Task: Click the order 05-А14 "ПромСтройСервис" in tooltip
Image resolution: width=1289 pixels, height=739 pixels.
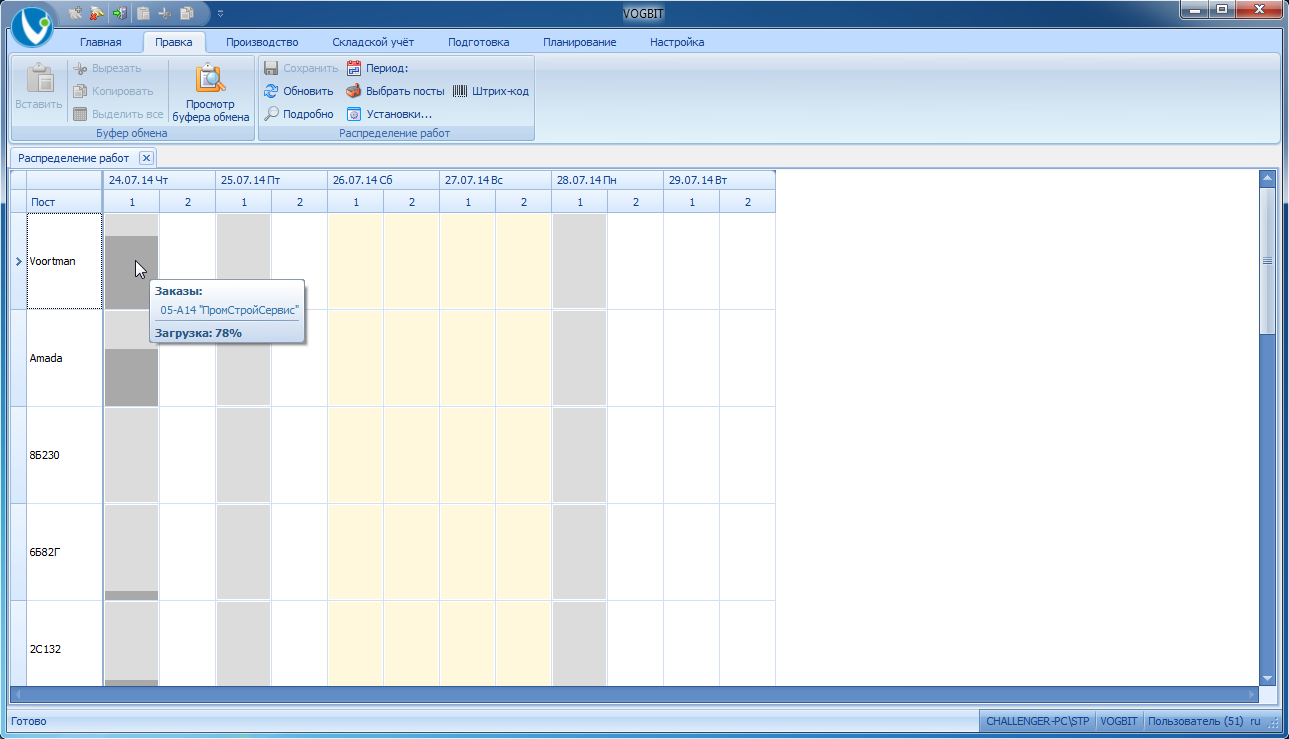Action: pyautogui.click(x=229, y=310)
